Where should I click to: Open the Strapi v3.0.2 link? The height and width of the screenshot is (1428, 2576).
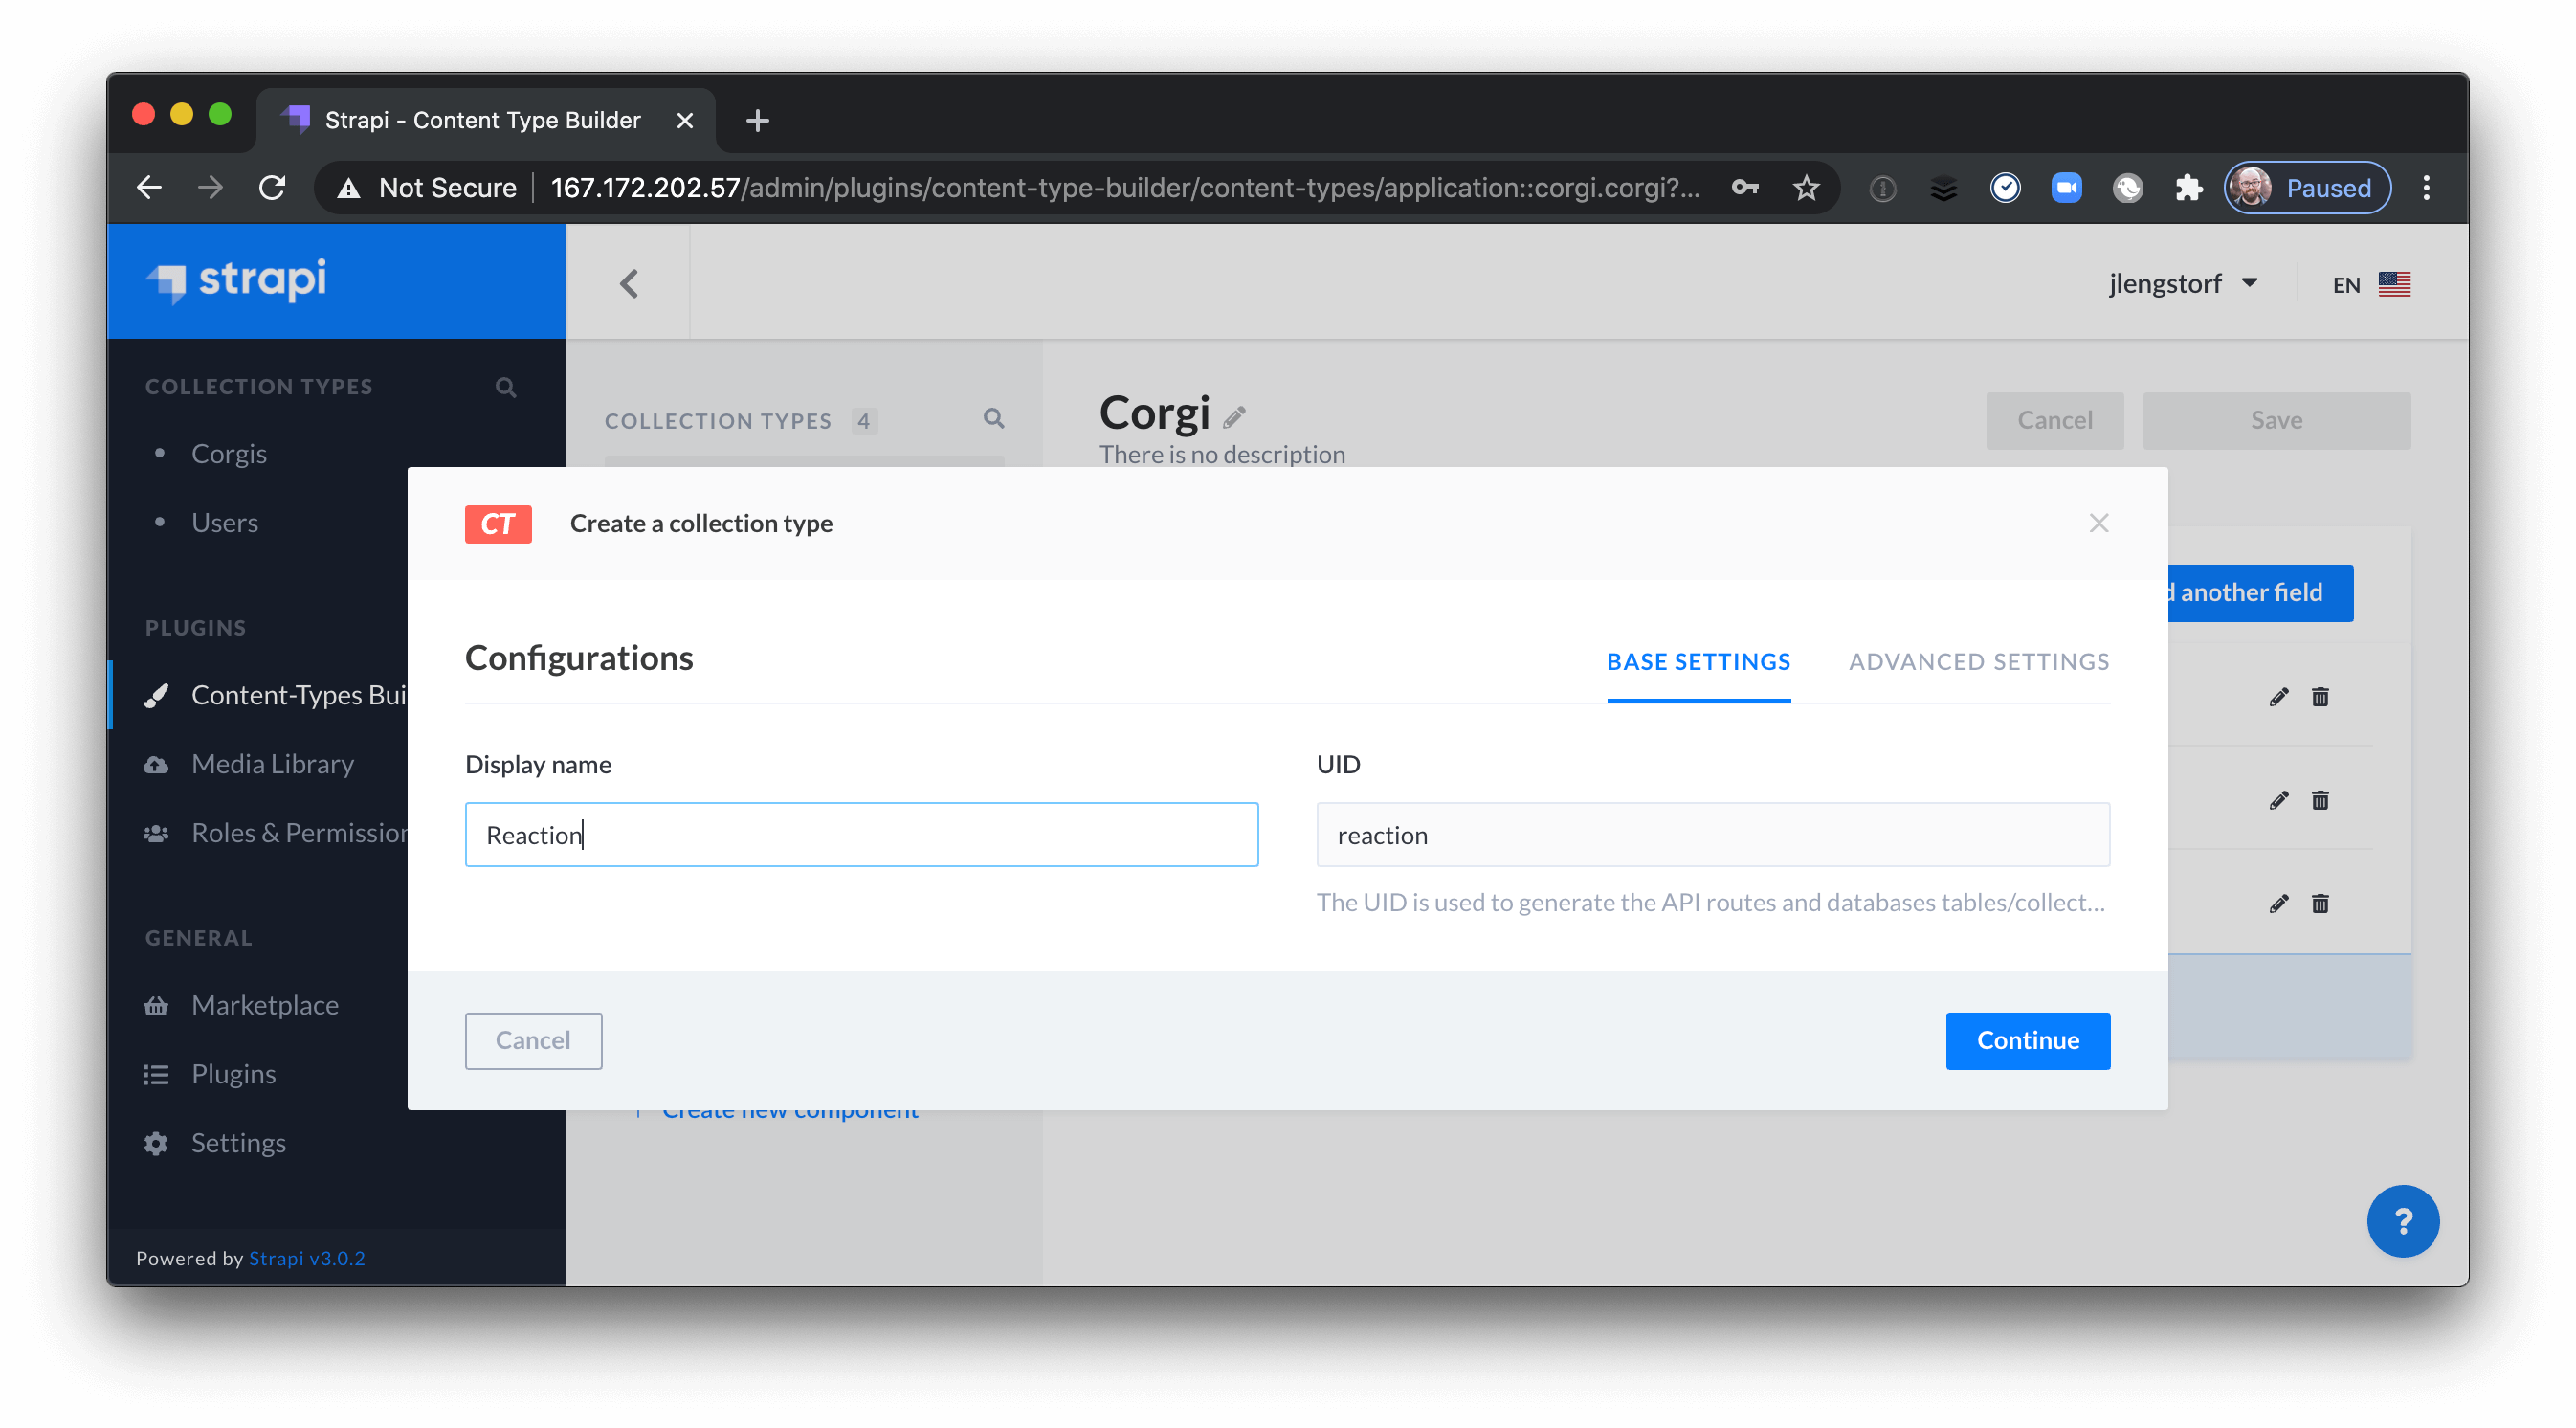coord(307,1257)
